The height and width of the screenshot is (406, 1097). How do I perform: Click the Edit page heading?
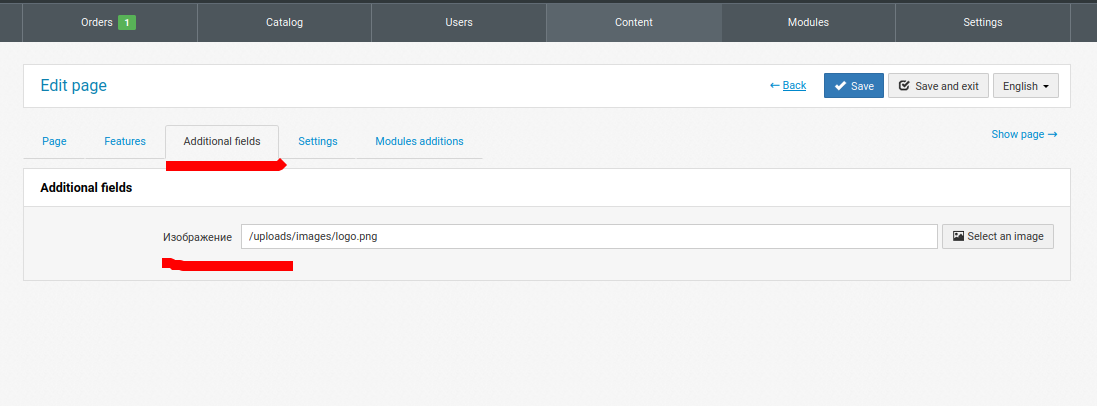tap(73, 85)
